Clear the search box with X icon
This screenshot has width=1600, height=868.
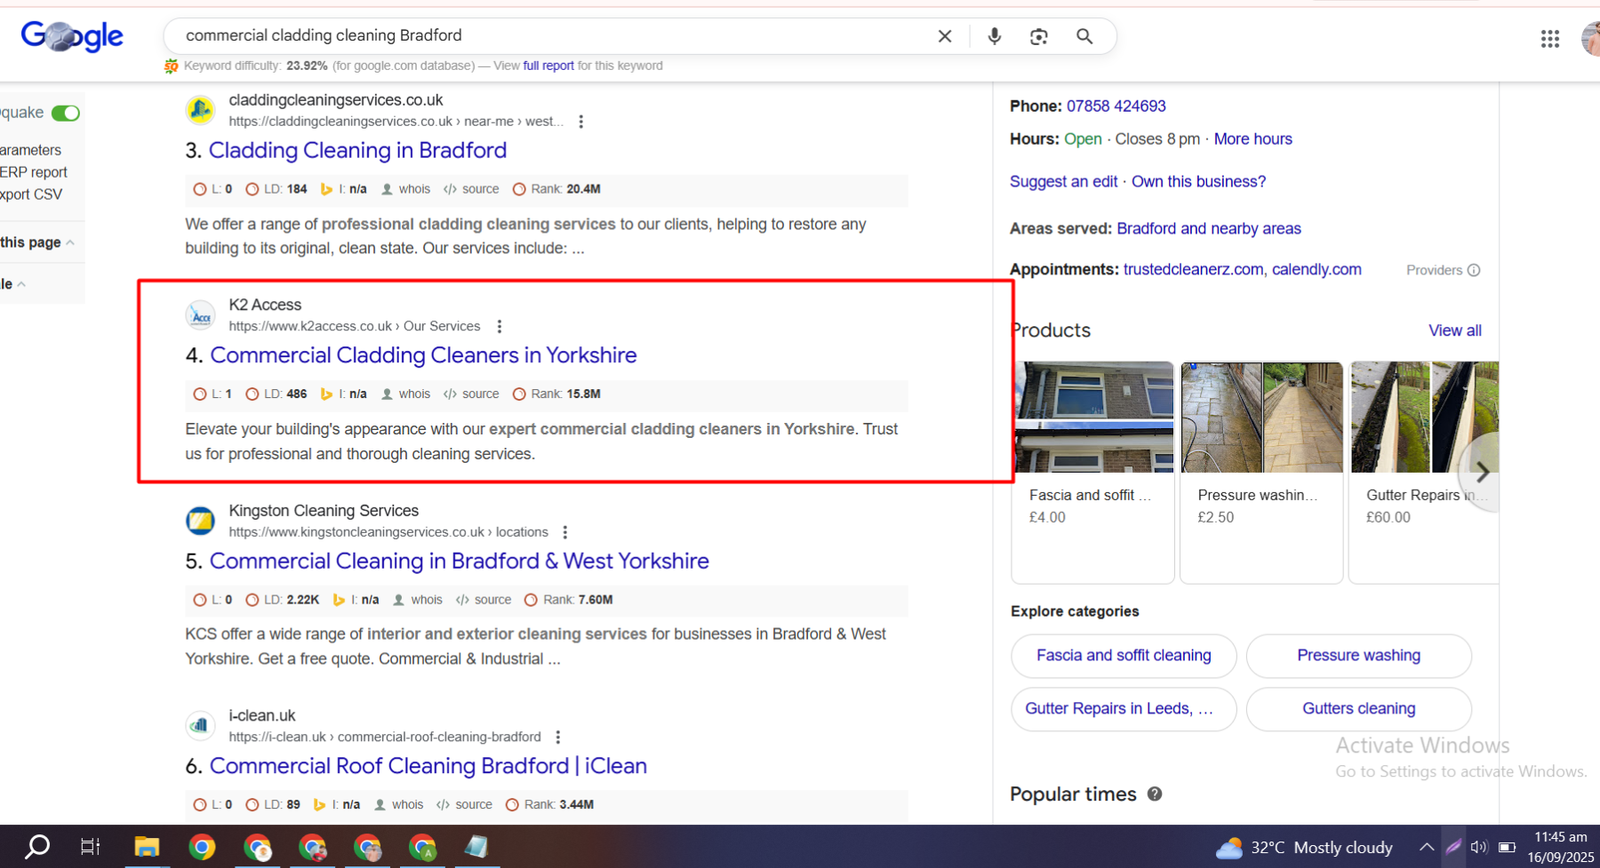[944, 36]
